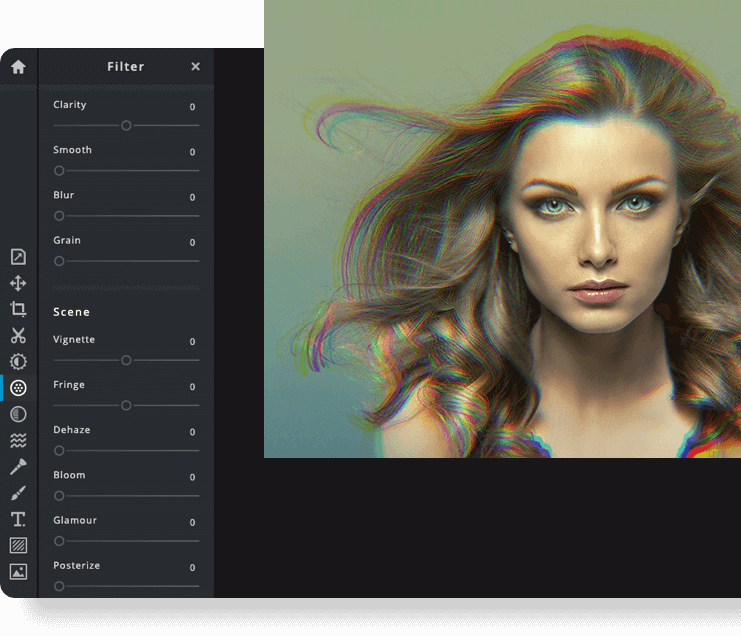Select the Draw brush tool
This screenshot has height=636, width=741.
(x=18, y=493)
